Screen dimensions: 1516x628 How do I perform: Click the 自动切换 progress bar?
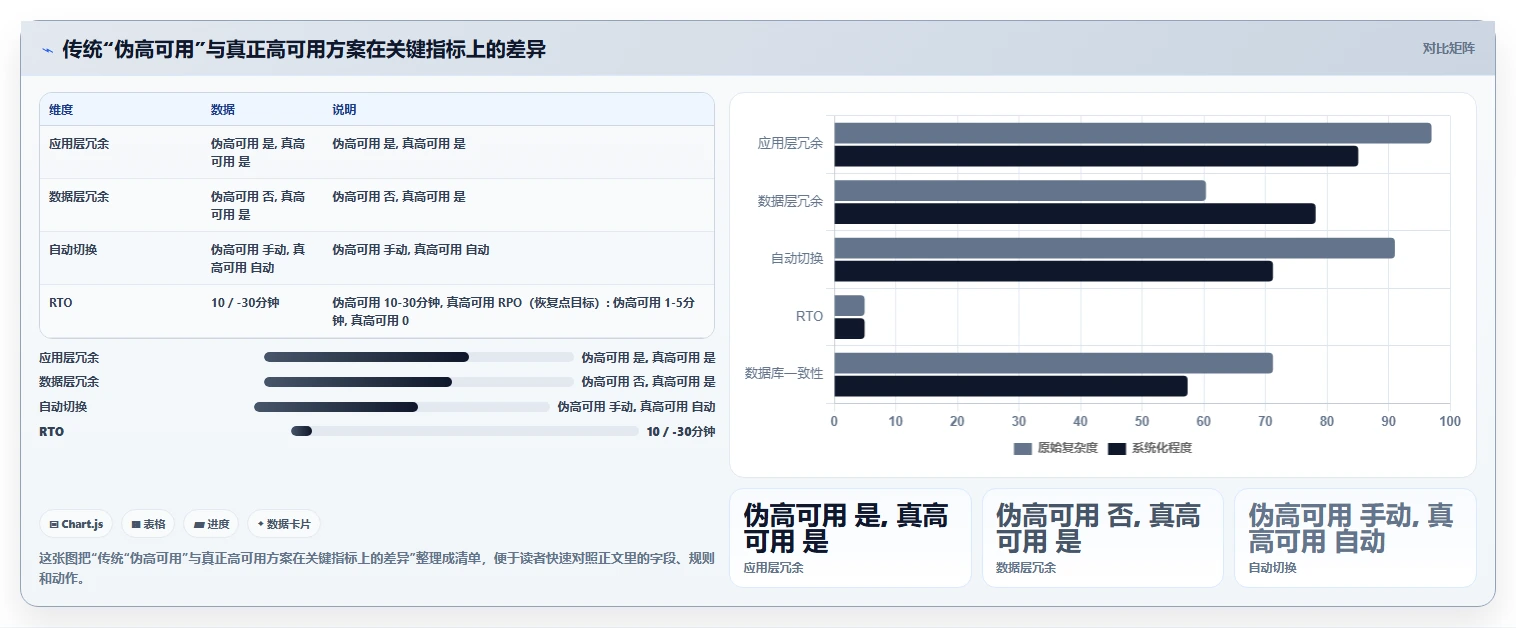(402, 407)
